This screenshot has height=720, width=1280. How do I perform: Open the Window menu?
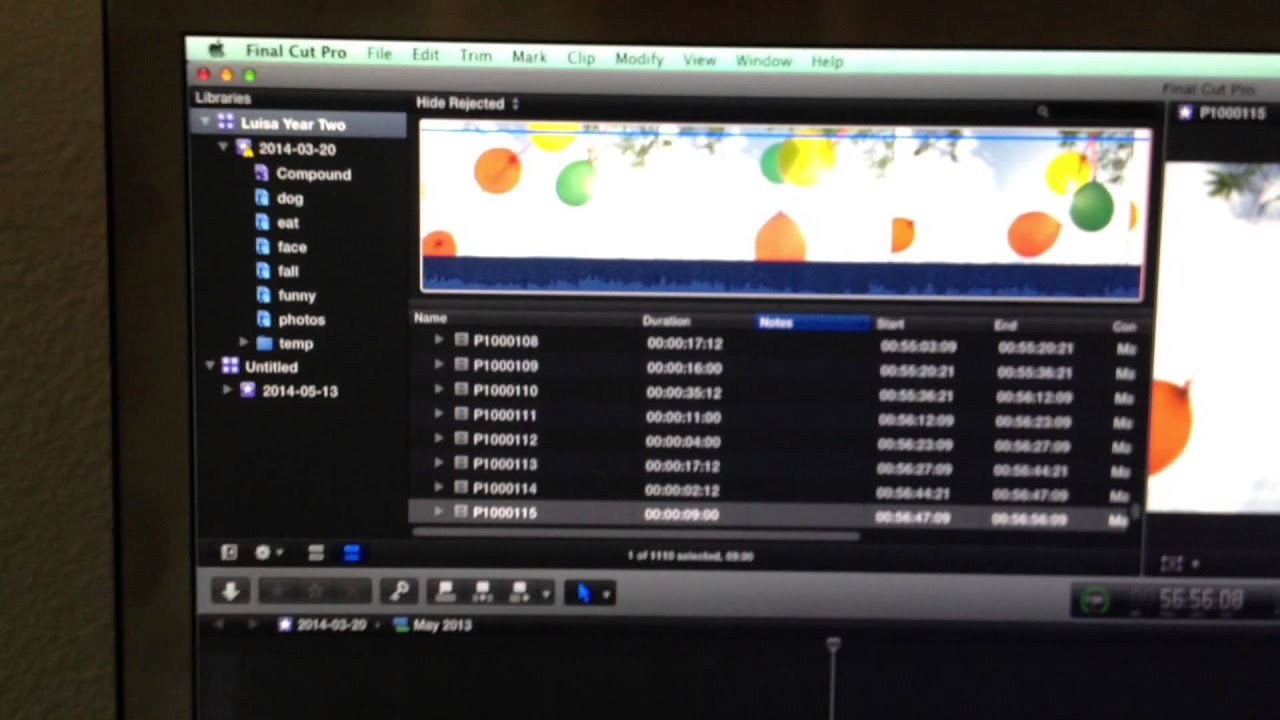(763, 61)
